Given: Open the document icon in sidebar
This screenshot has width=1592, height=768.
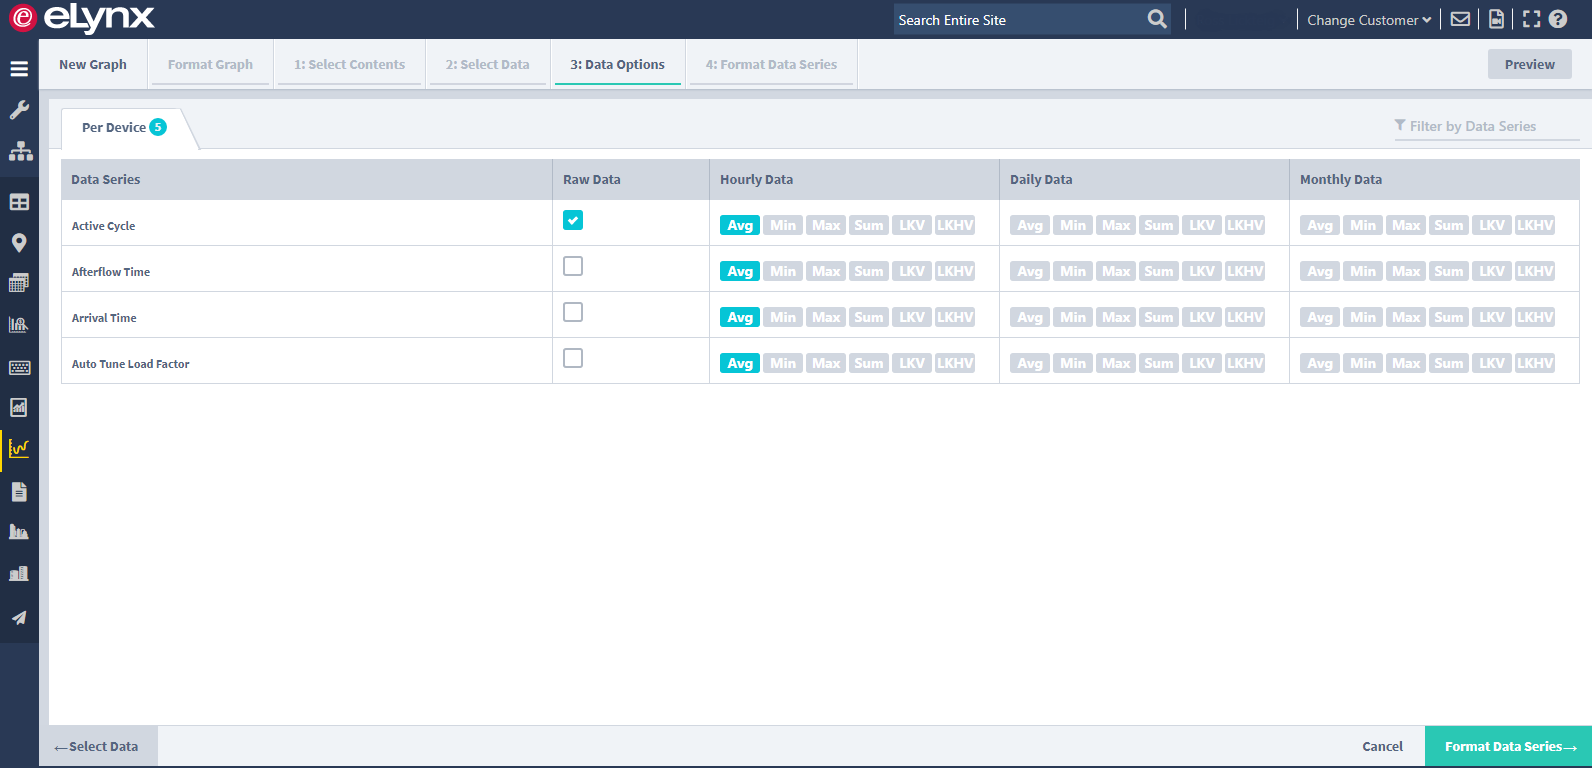Looking at the screenshot, I should 19,491.
